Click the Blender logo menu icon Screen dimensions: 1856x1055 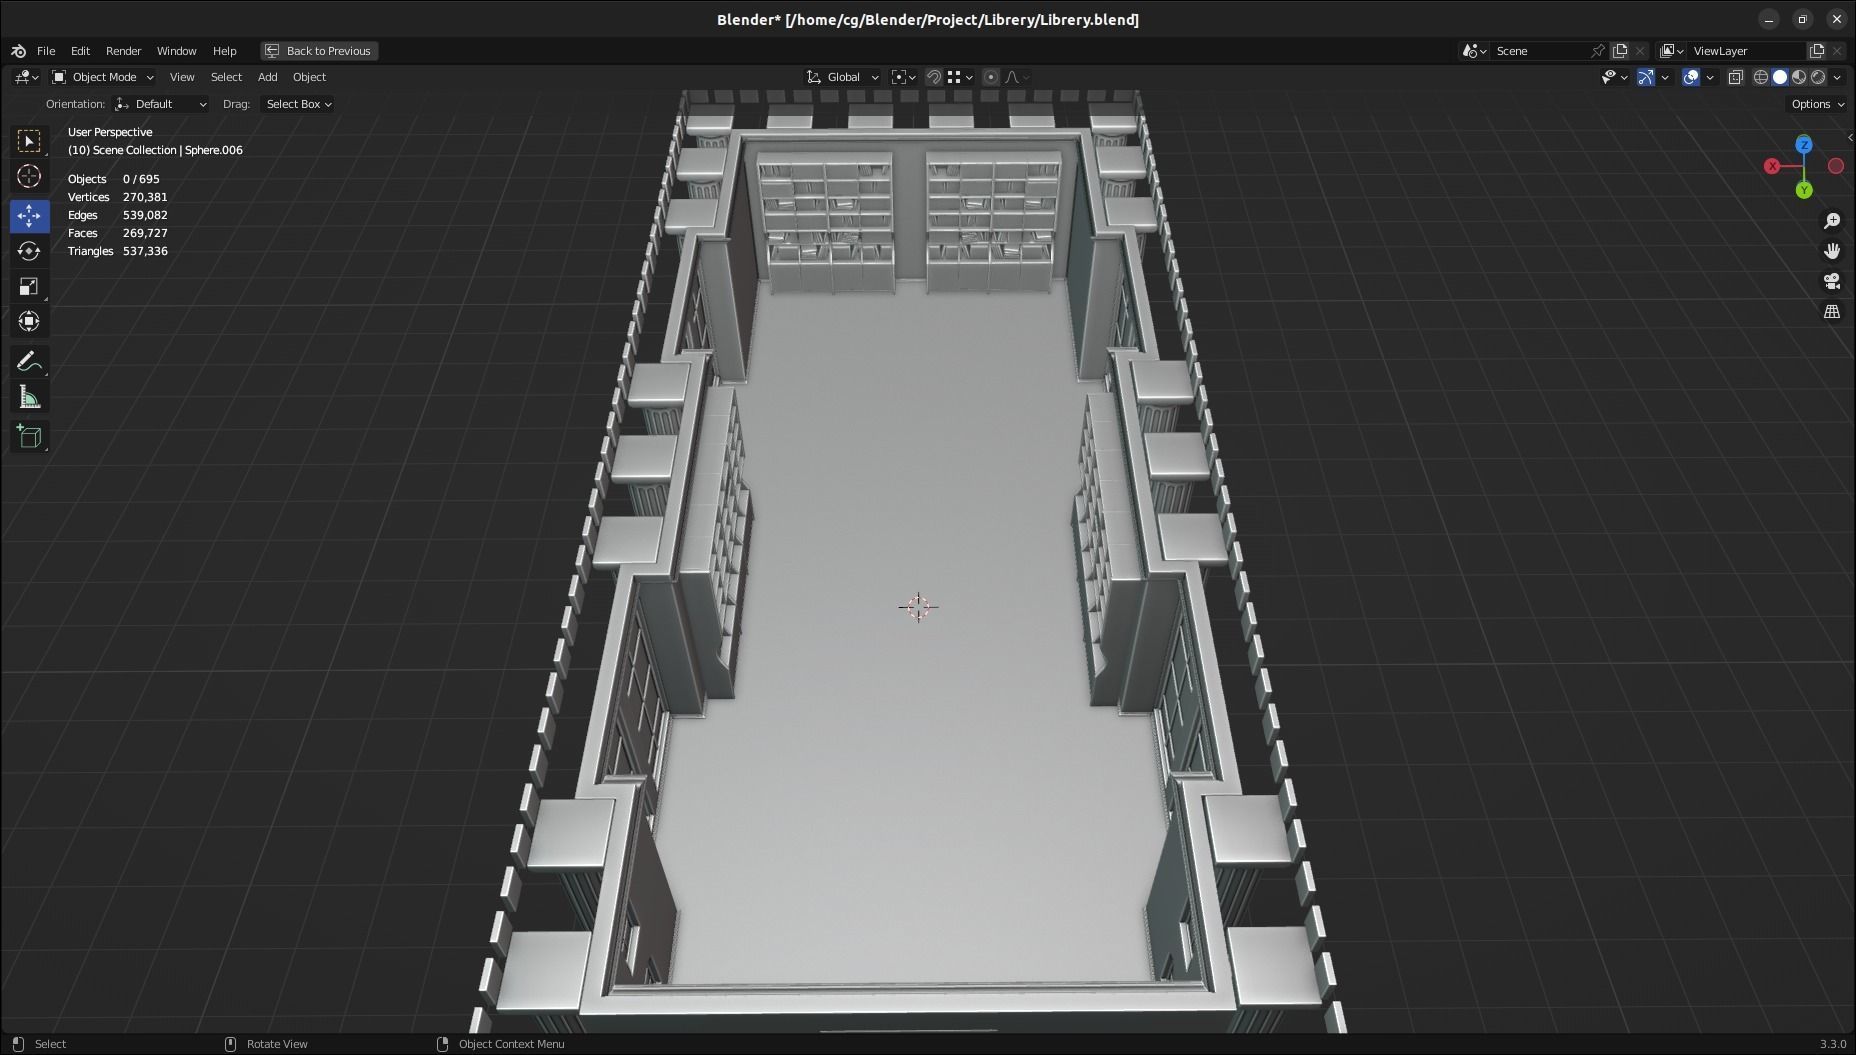click(18, 51)
